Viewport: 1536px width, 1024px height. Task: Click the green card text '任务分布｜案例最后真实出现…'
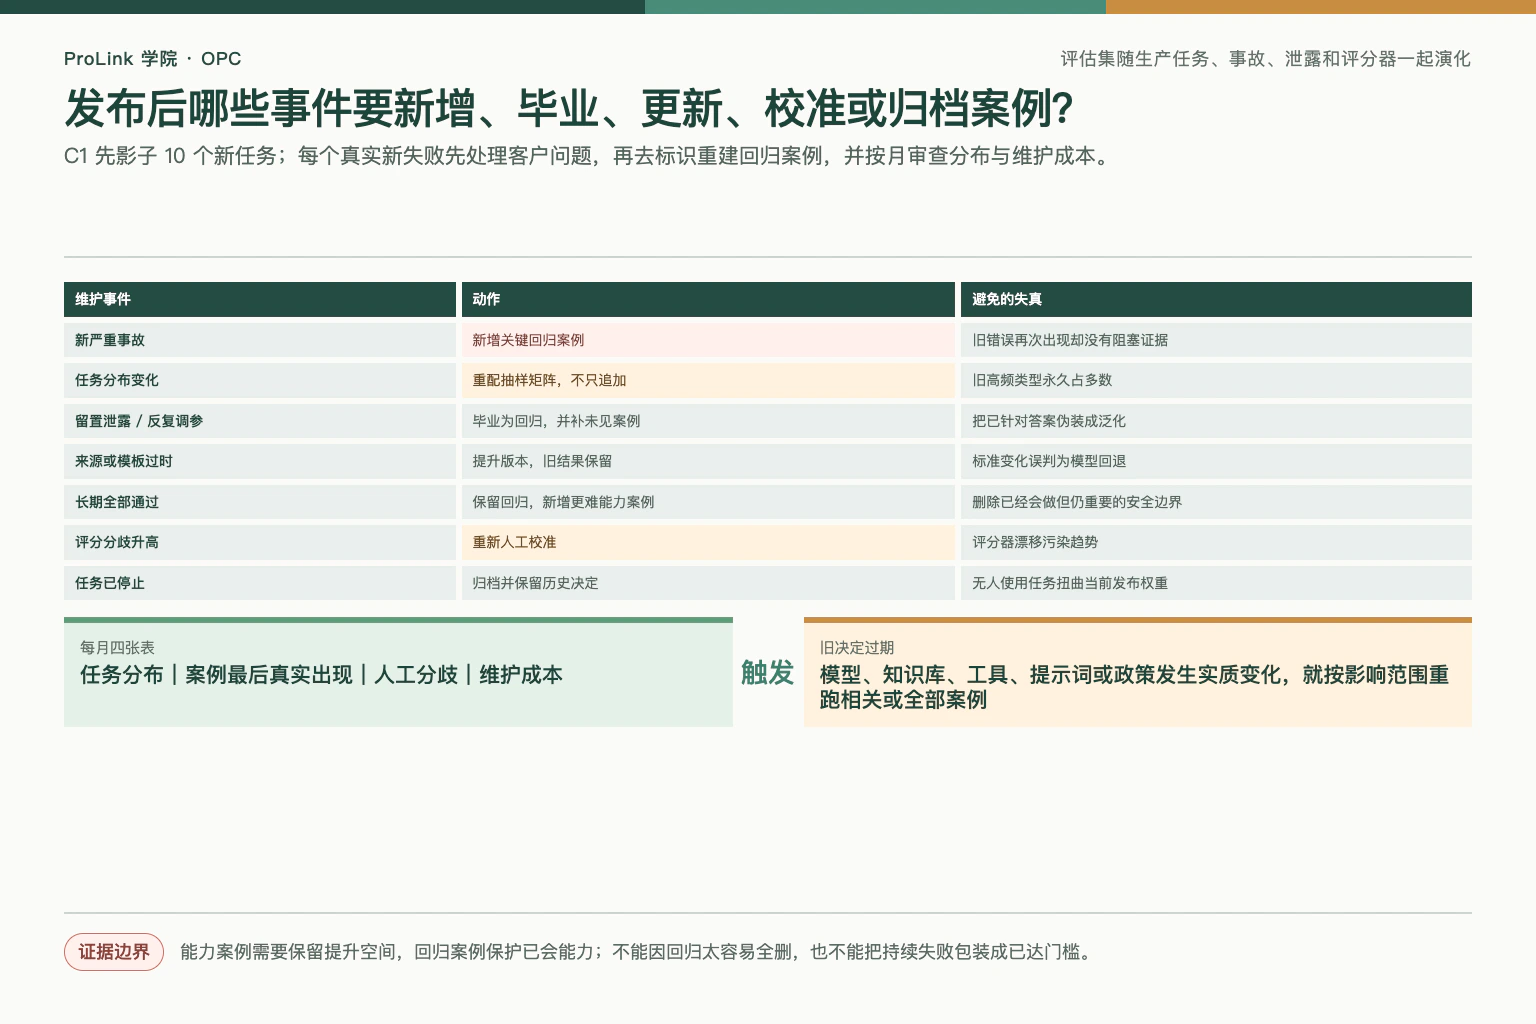[x=321, y=675]
